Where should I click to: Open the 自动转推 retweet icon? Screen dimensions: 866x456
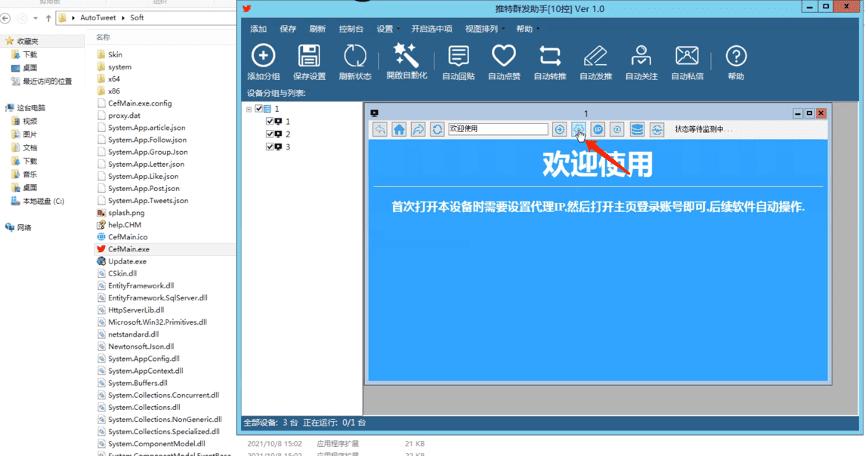coord(550,56)
